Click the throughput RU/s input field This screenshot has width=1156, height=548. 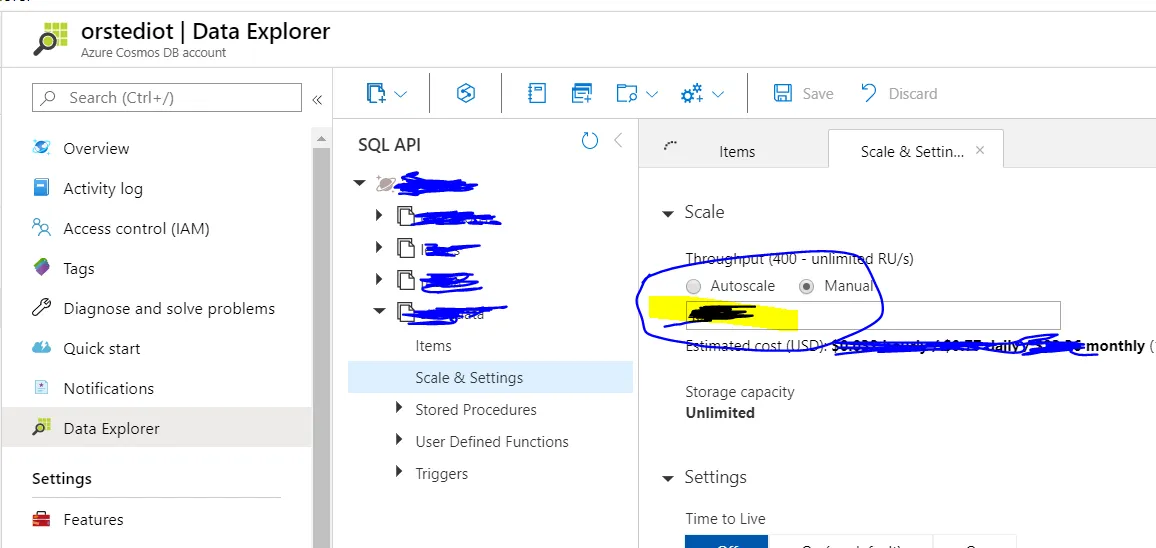[x=873, y=315]
